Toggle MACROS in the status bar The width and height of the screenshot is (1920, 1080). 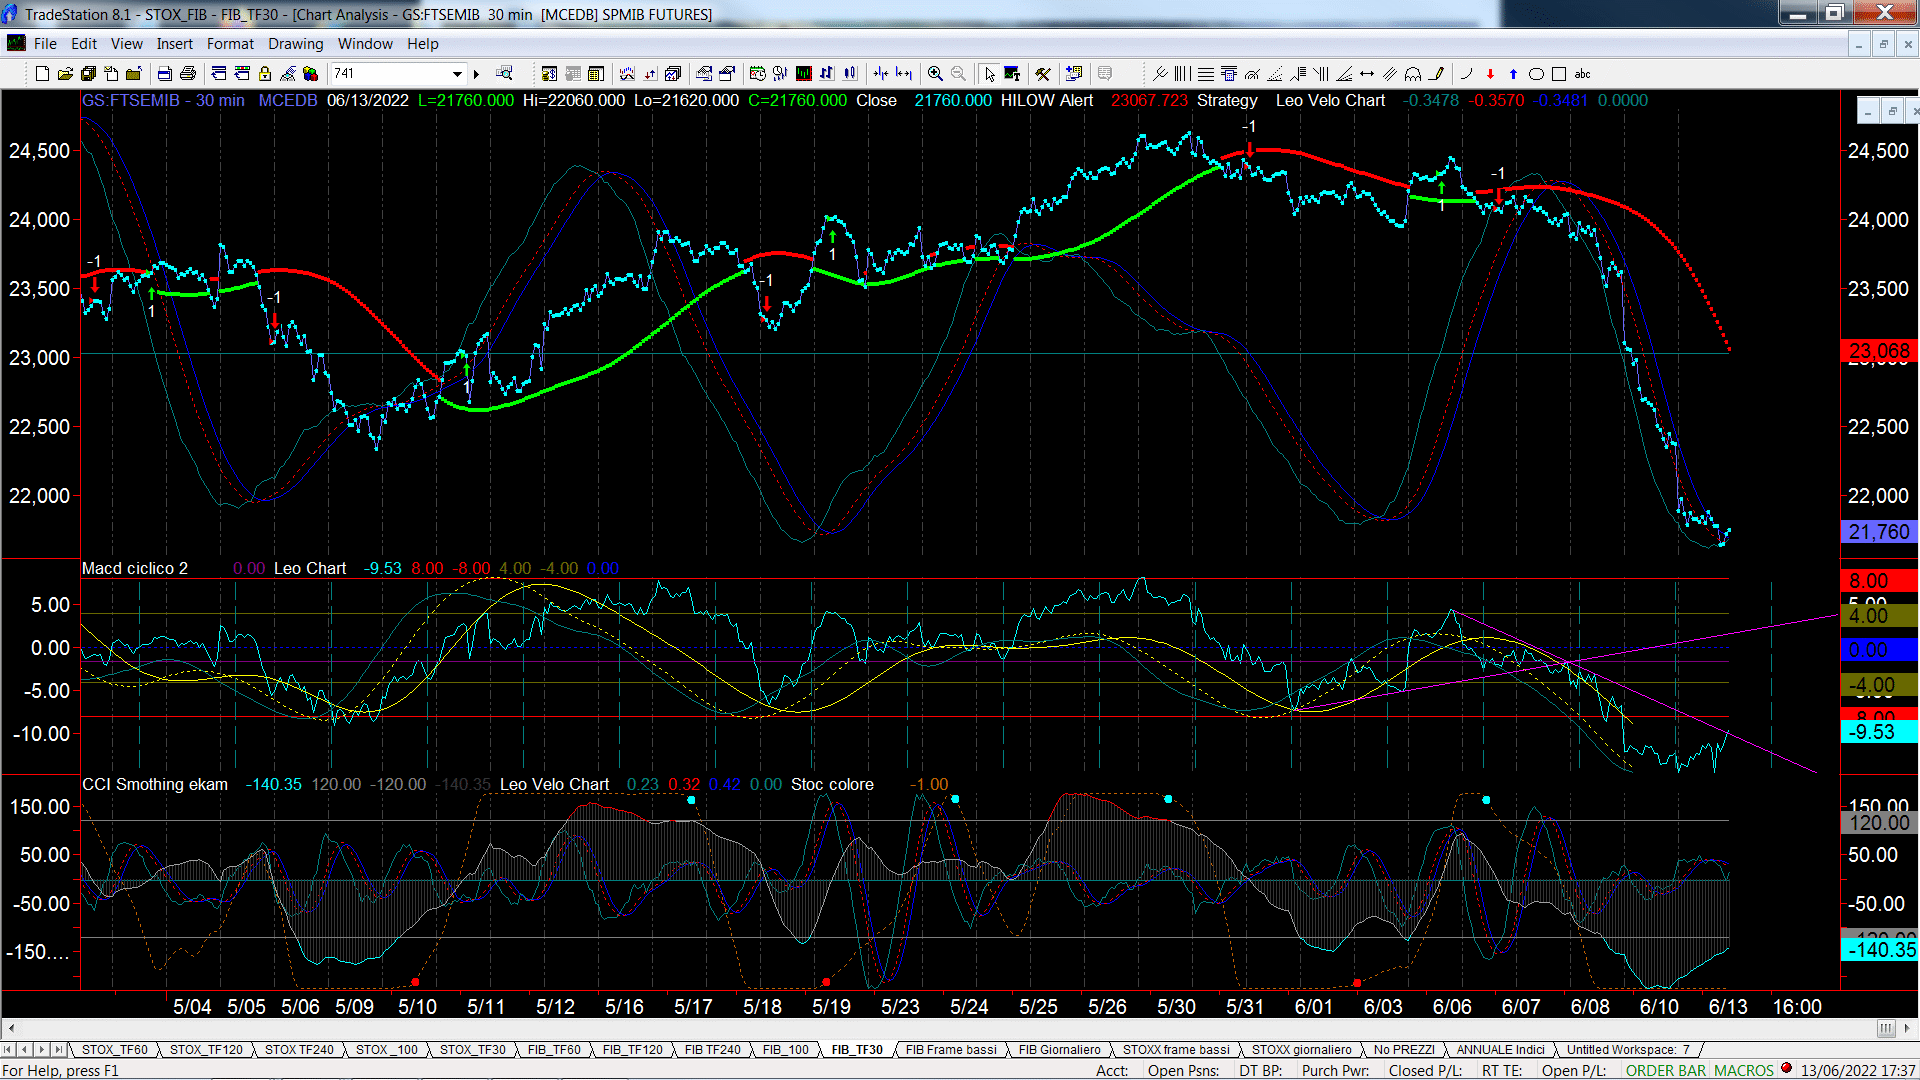1743,1070
